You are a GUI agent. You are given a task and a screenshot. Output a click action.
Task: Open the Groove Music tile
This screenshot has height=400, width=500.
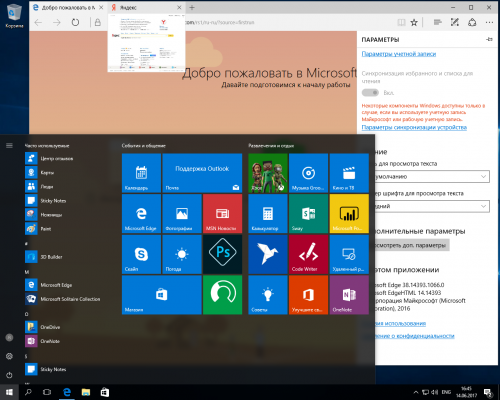[308, 173]
